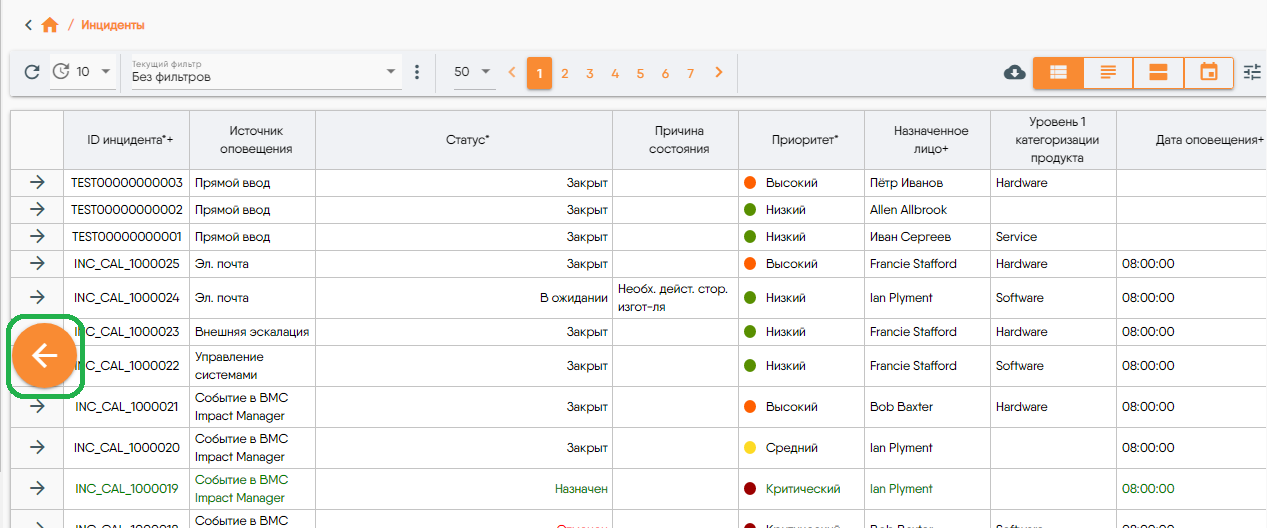
Task: Click Внешняя эскалация source cell
Action: click(253, 332)
